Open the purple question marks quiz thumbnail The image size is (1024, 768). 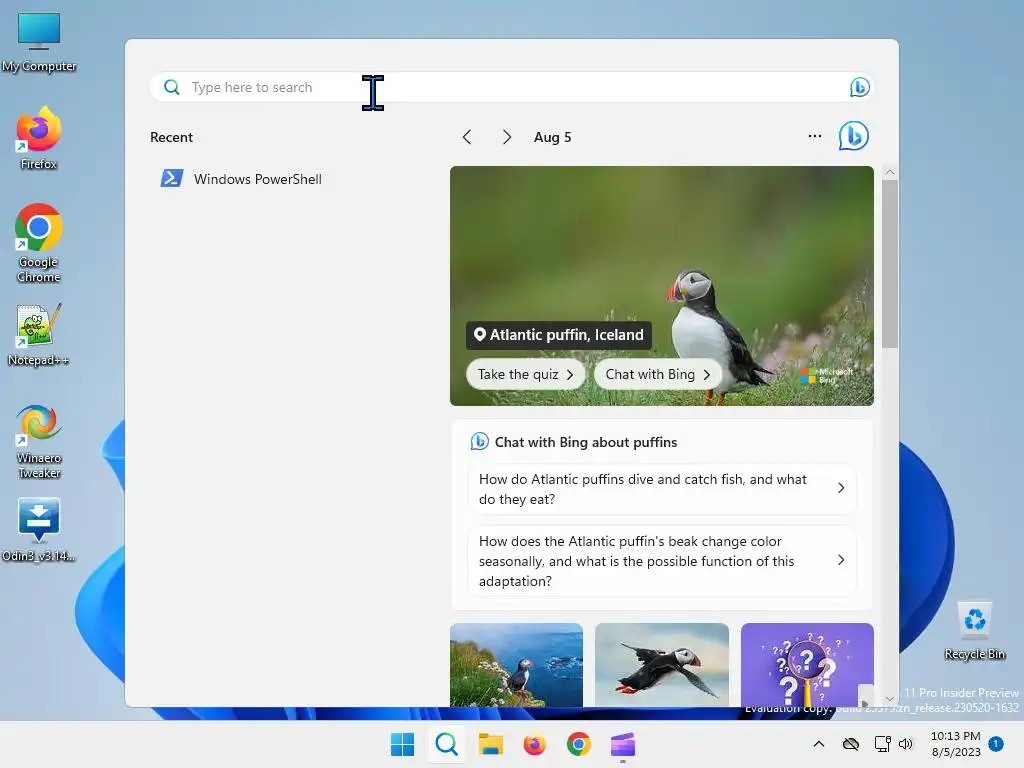(807, 665)
